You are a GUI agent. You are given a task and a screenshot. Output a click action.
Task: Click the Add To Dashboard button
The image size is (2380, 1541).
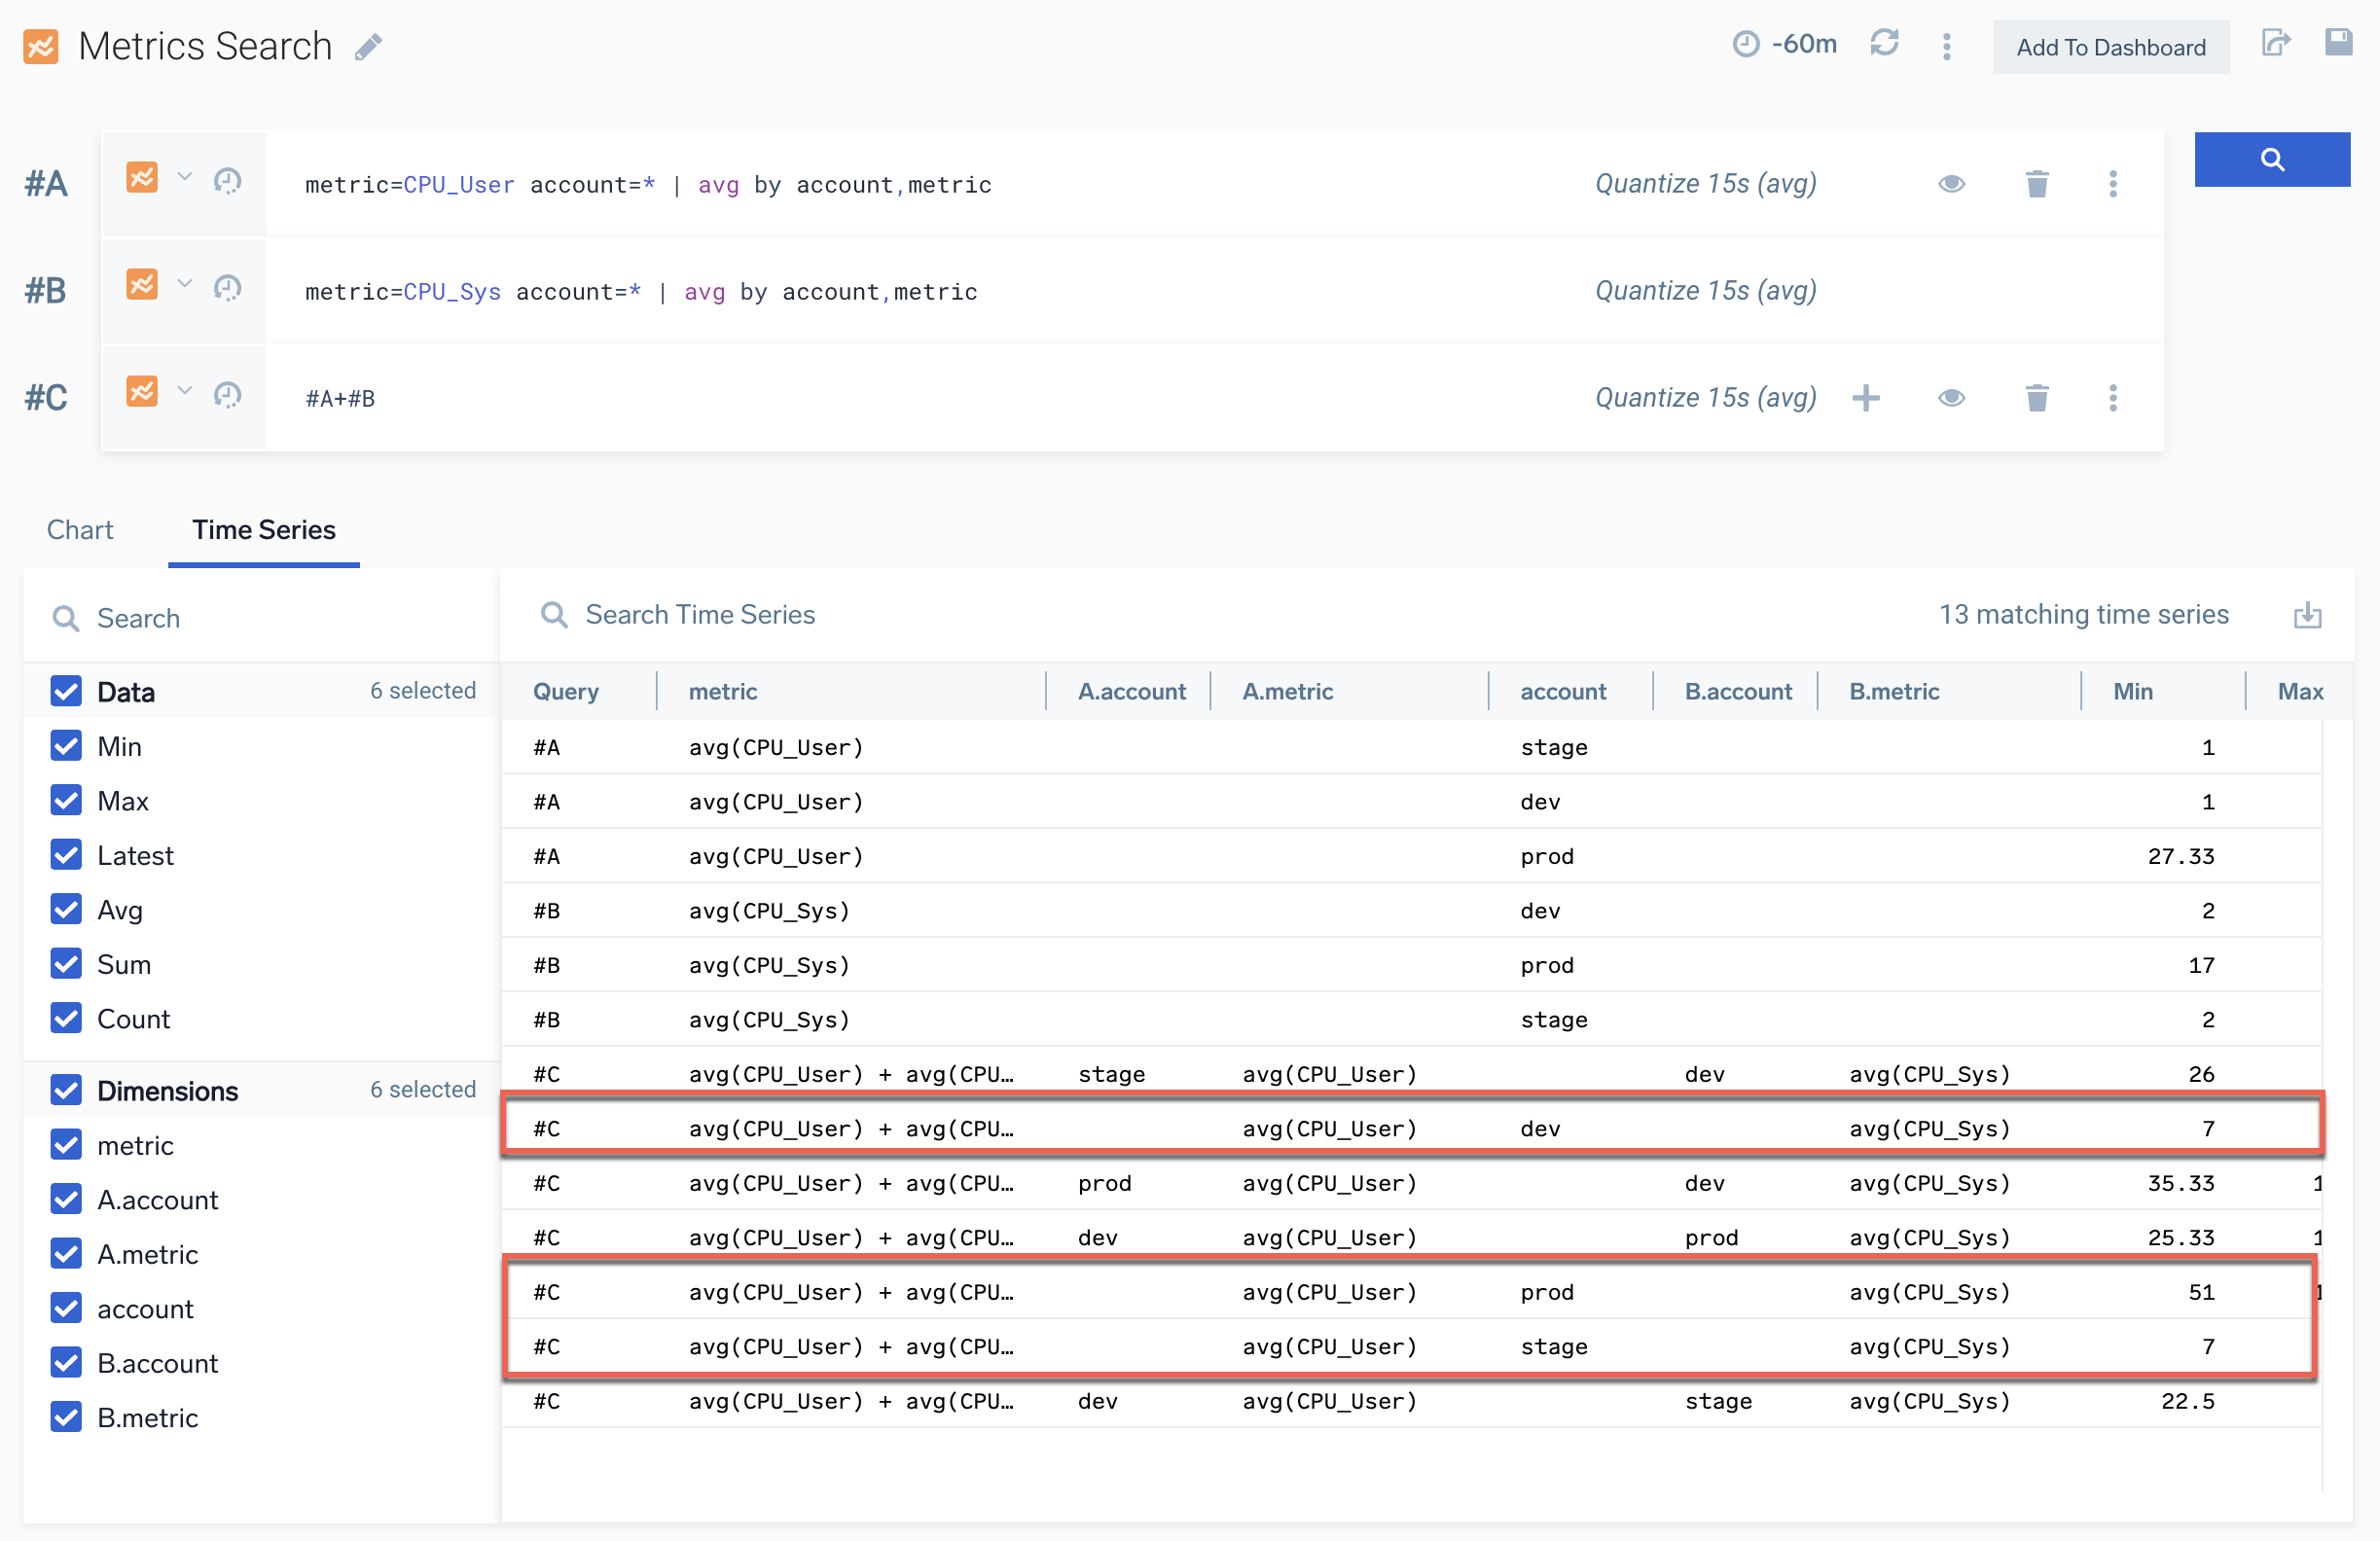coord(2110,47)
